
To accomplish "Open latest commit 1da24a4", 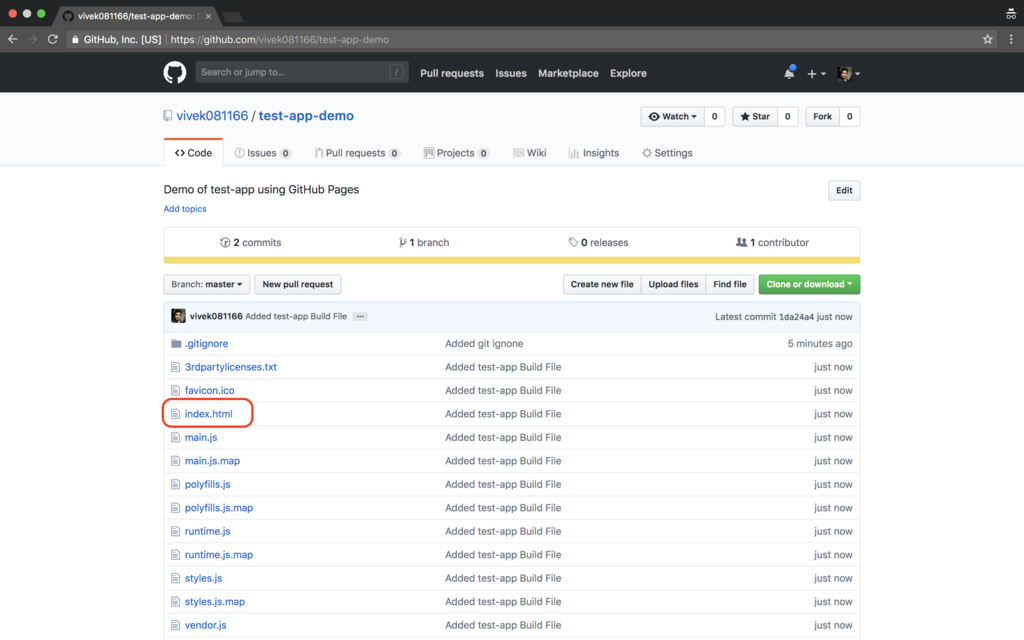I will [796, 317].
